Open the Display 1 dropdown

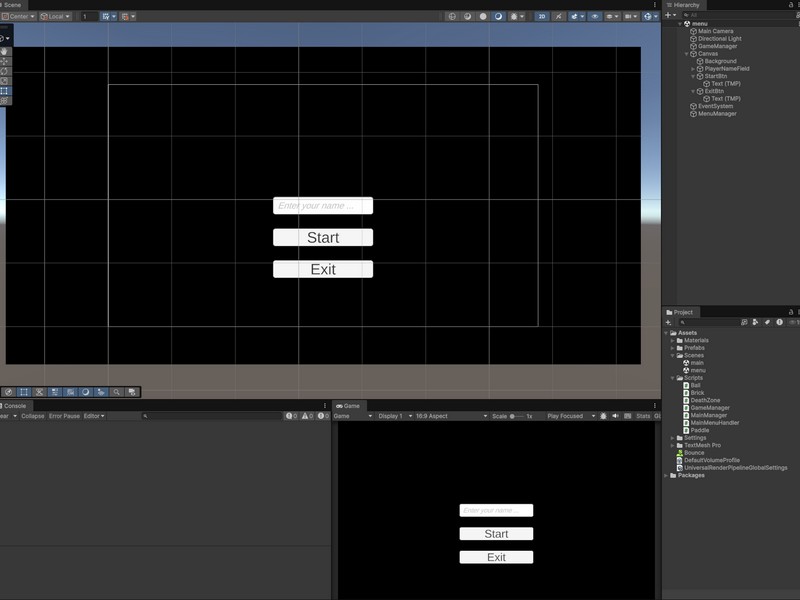pos(395,416)
